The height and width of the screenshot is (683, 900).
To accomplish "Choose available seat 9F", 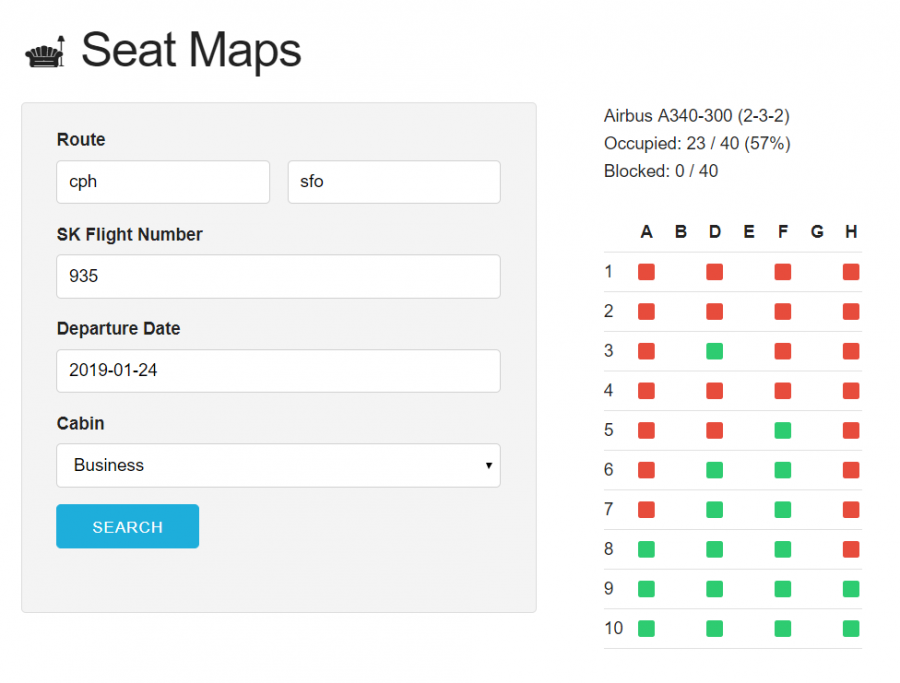I will click(782, 589).
